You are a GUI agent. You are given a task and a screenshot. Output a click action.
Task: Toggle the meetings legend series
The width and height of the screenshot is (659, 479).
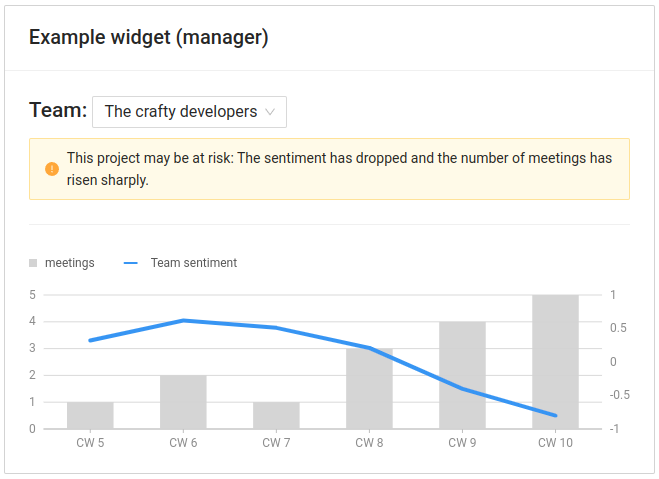pos(69,263)
